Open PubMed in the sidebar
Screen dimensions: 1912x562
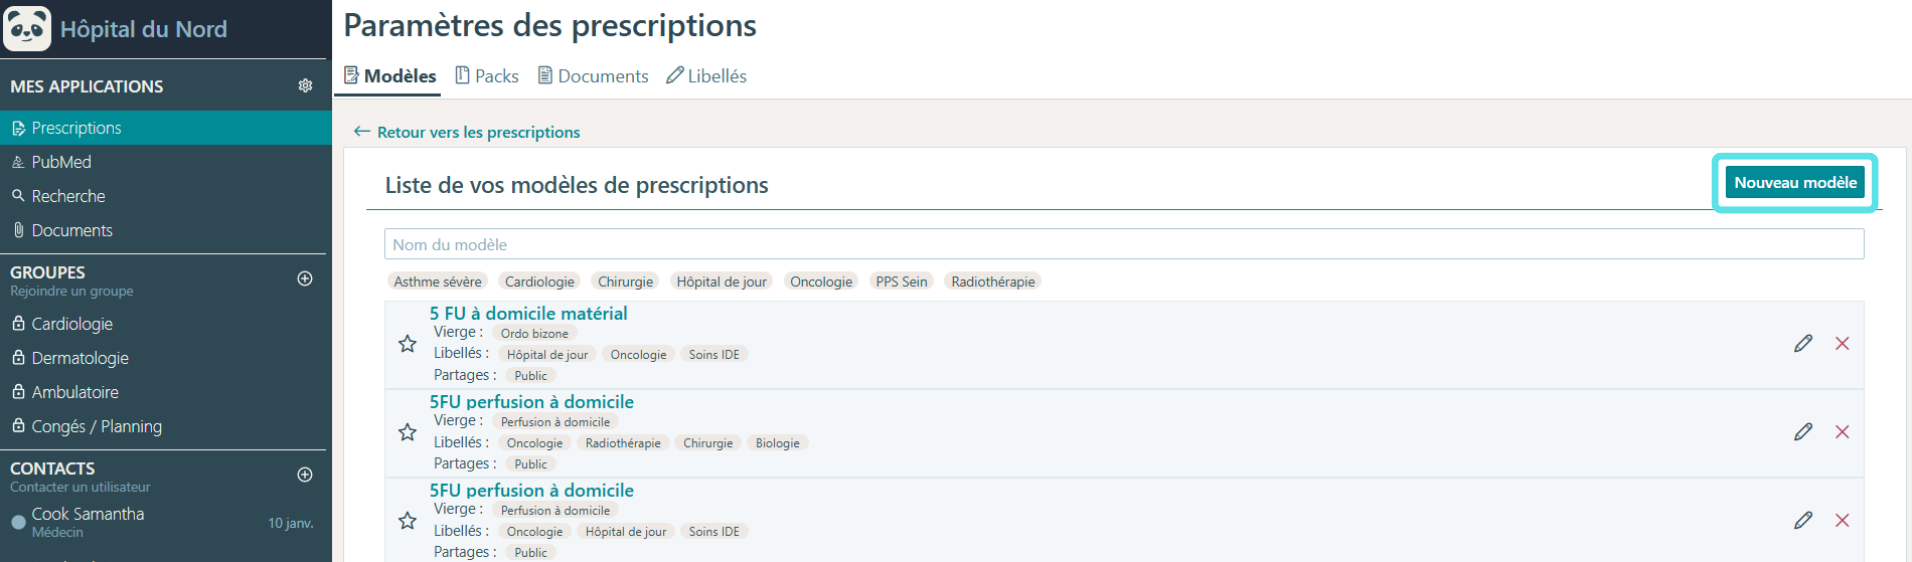tap(61, 162)
